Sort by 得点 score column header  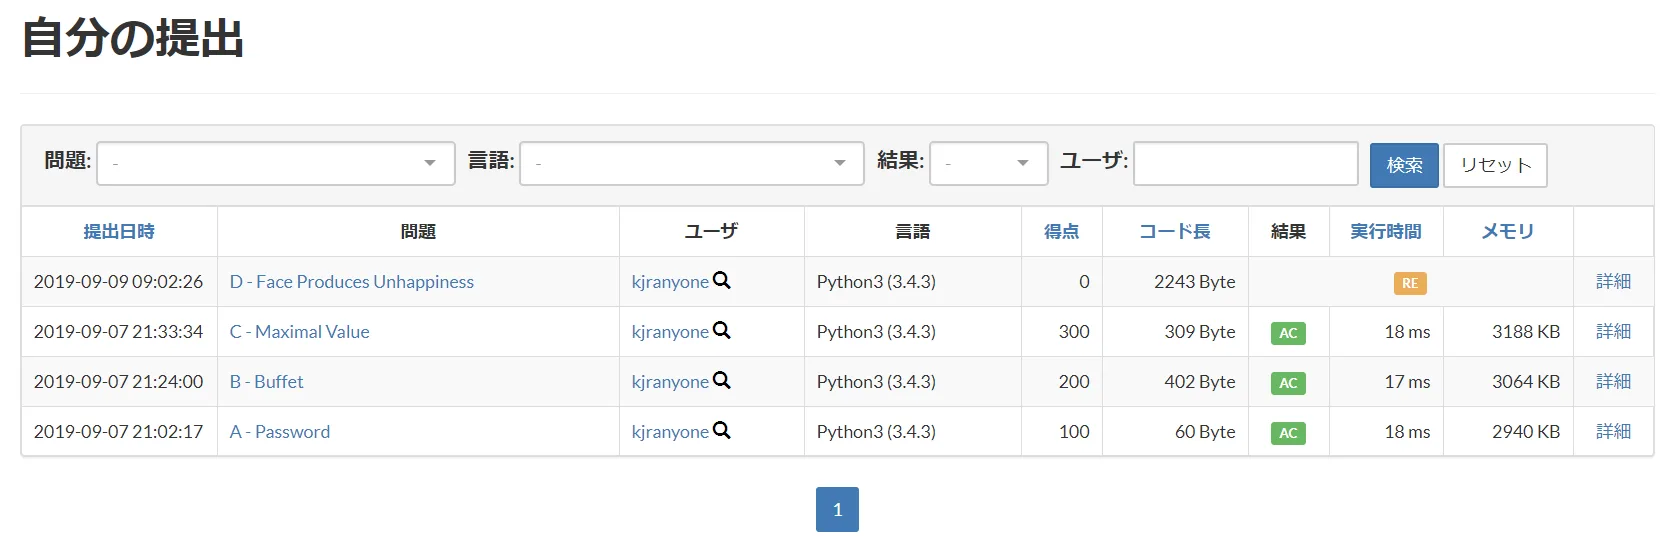click(1062, 231)
